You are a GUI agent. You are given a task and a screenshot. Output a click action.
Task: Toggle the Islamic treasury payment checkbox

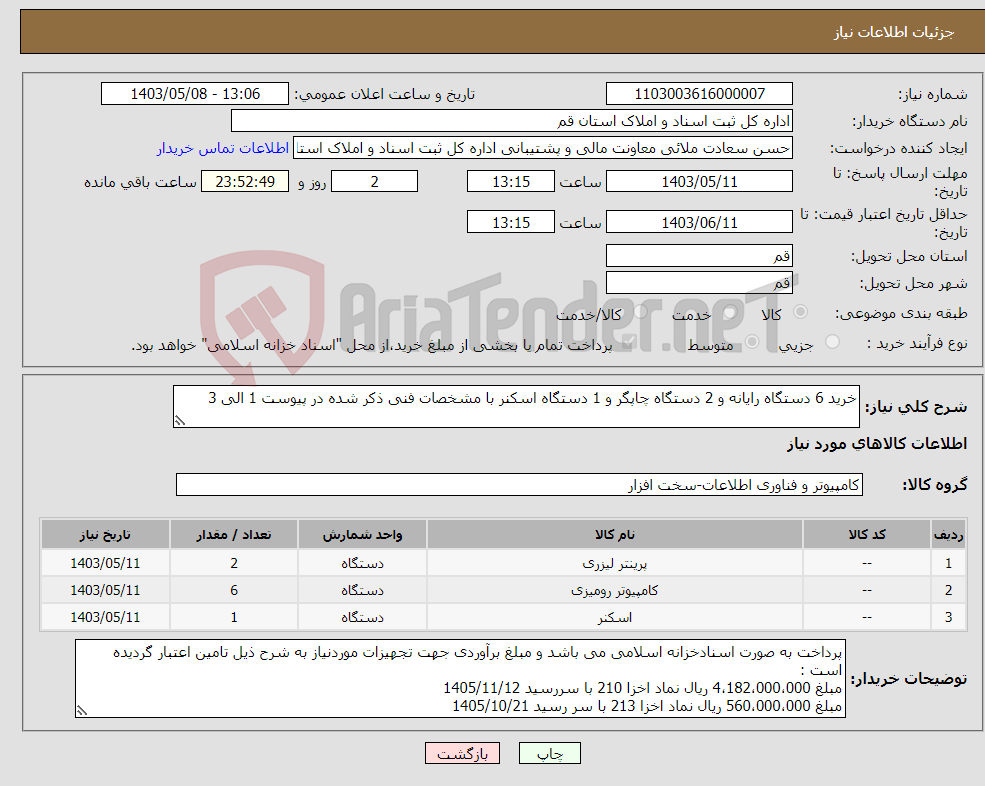click(628, 342)
